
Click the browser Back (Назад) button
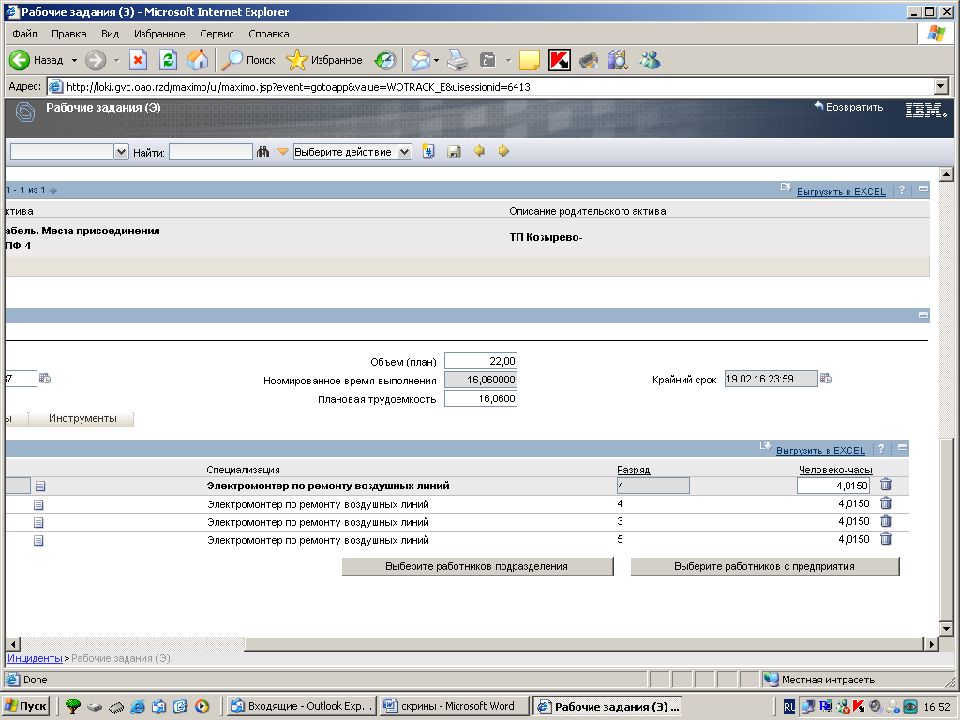(37, 60)
